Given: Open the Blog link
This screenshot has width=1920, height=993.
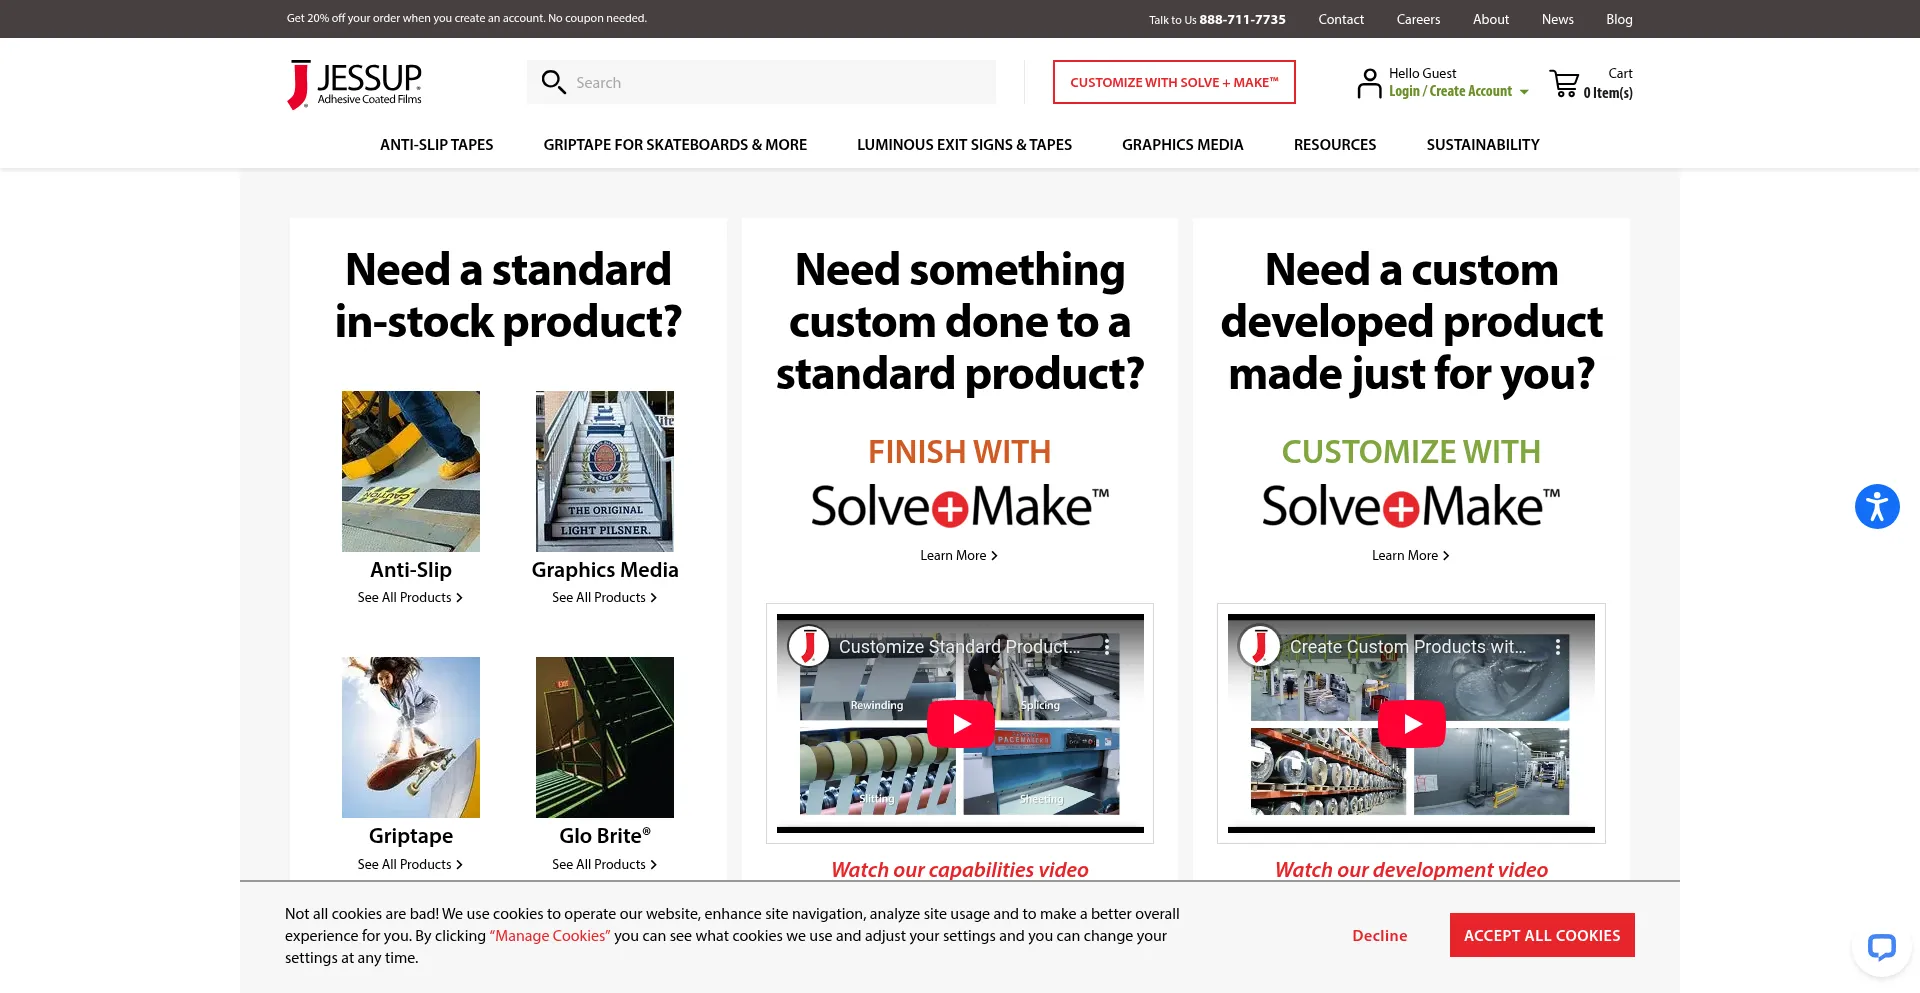Looking at the screenshot, I should (1619, 19).
